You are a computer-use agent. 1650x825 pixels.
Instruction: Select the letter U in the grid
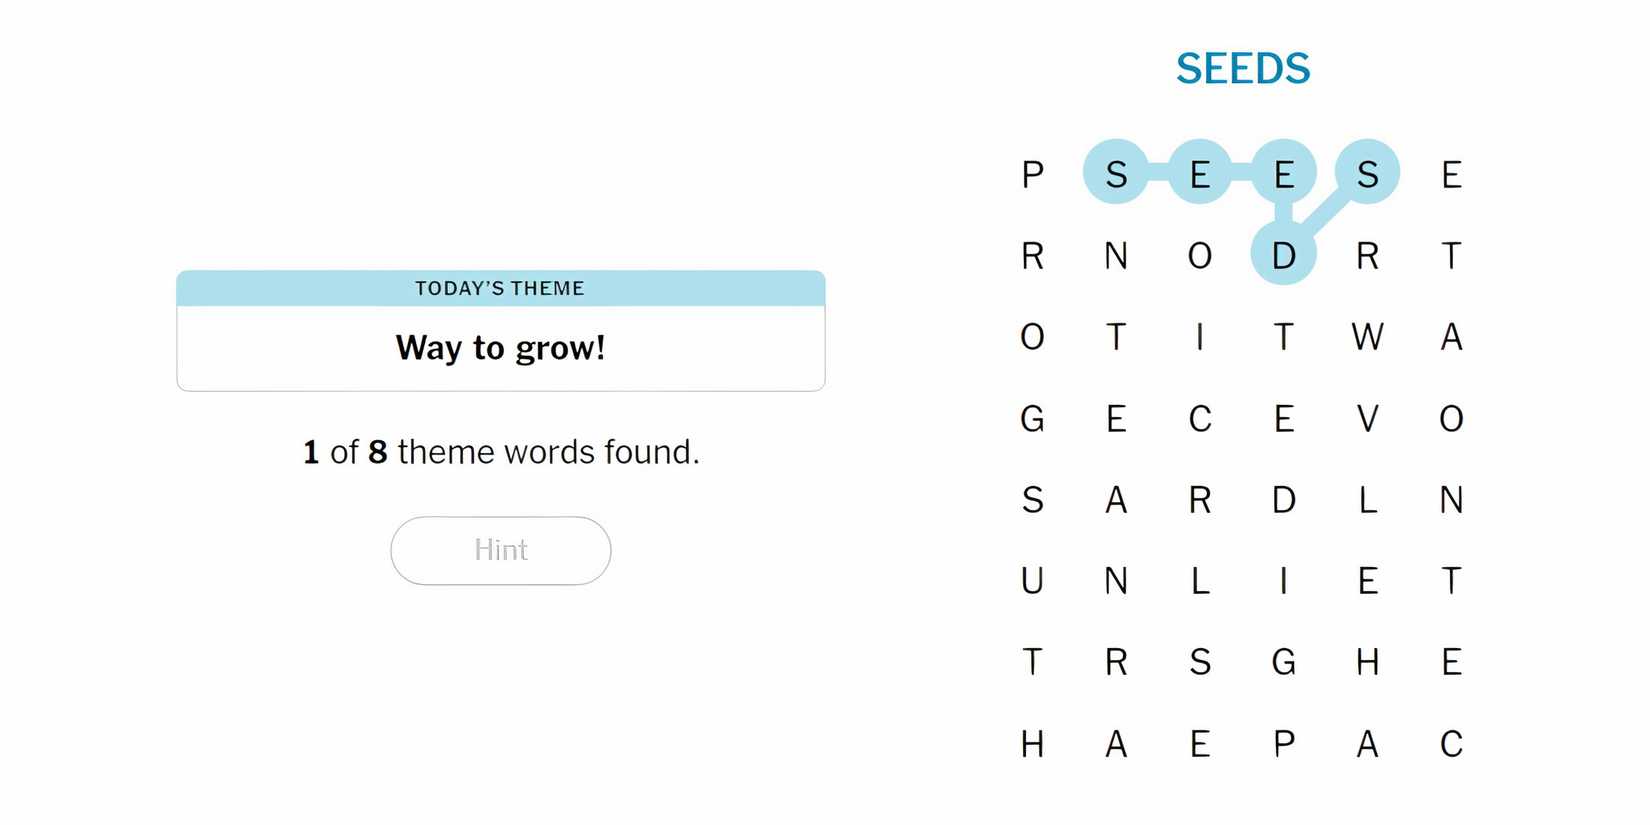coord(1032,581)
